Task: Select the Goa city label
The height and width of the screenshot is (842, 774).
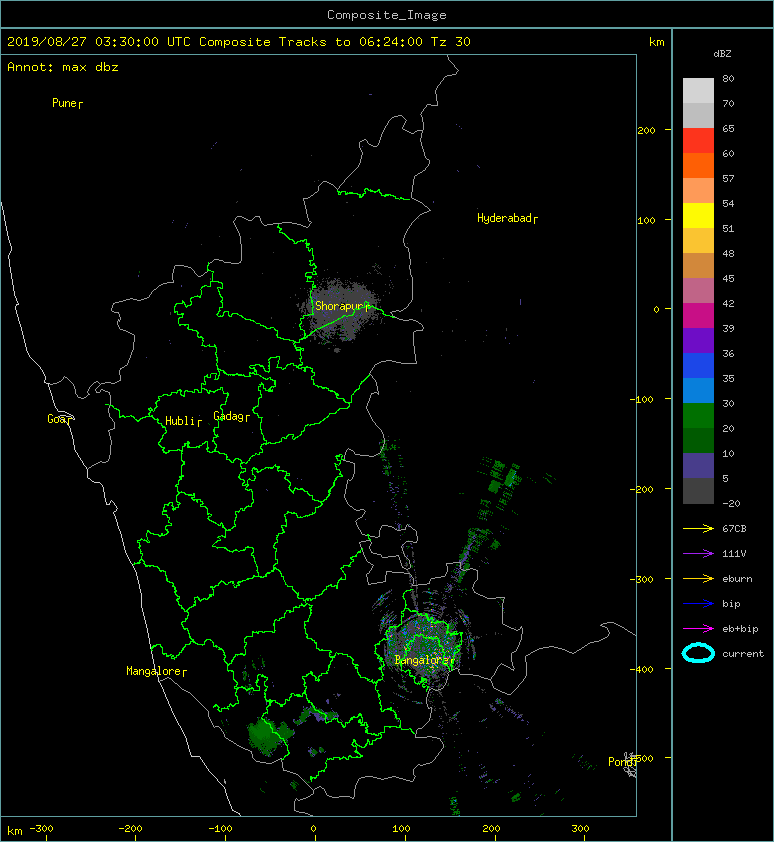Action: point(59,419)
